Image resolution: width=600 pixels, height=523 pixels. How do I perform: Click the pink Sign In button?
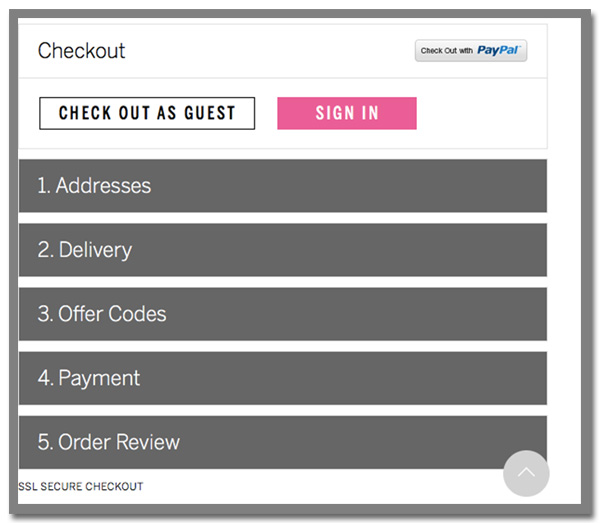tap(347, 113)
